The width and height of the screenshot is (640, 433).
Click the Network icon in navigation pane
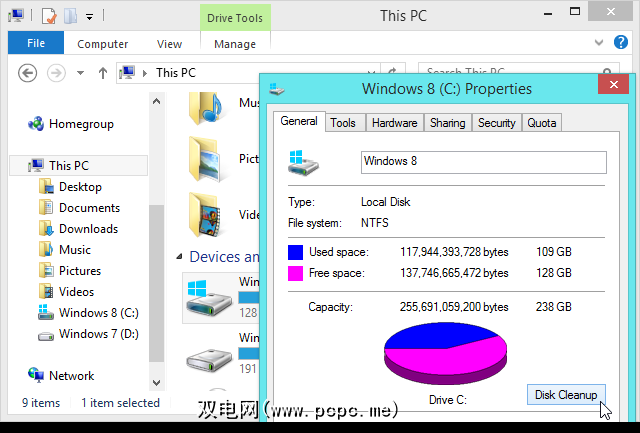coord(36,375)
